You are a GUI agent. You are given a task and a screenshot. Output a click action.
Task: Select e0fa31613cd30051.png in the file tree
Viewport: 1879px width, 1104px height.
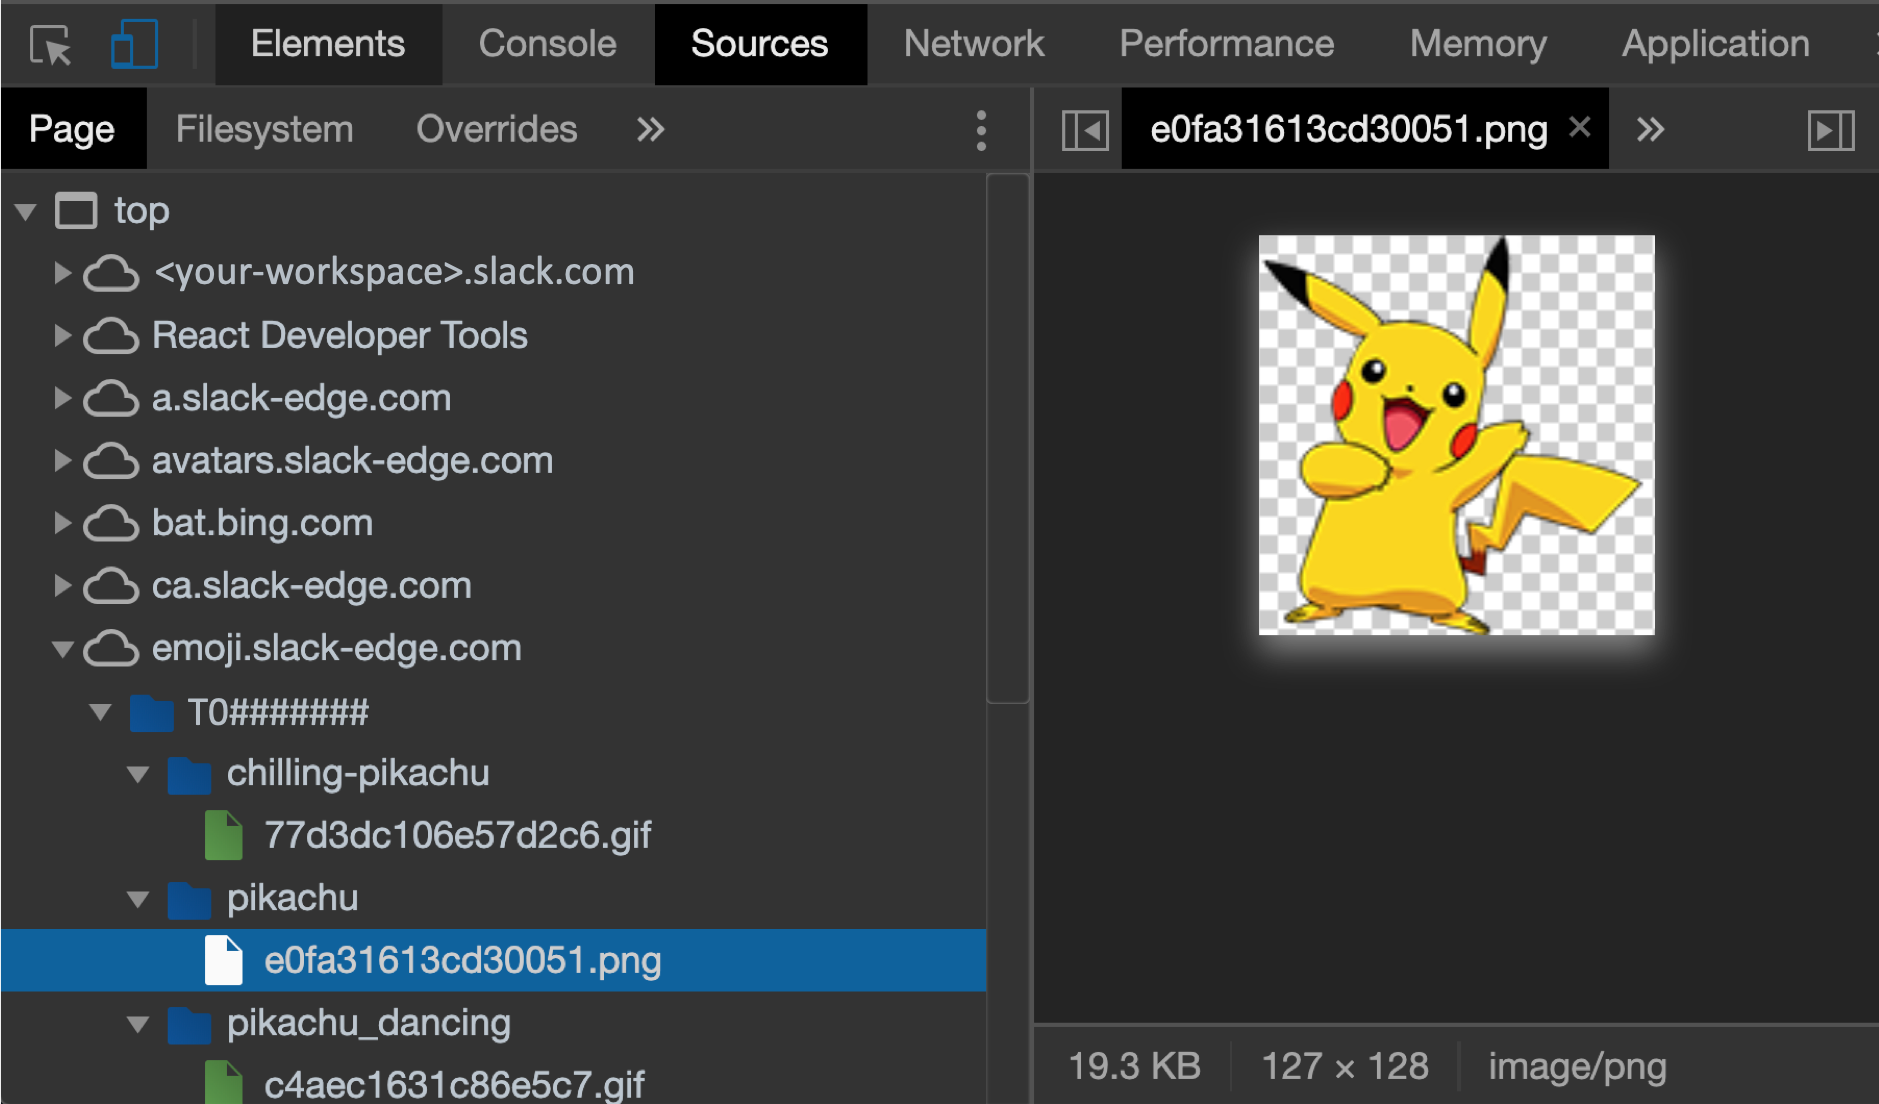[x=494, y=961]
